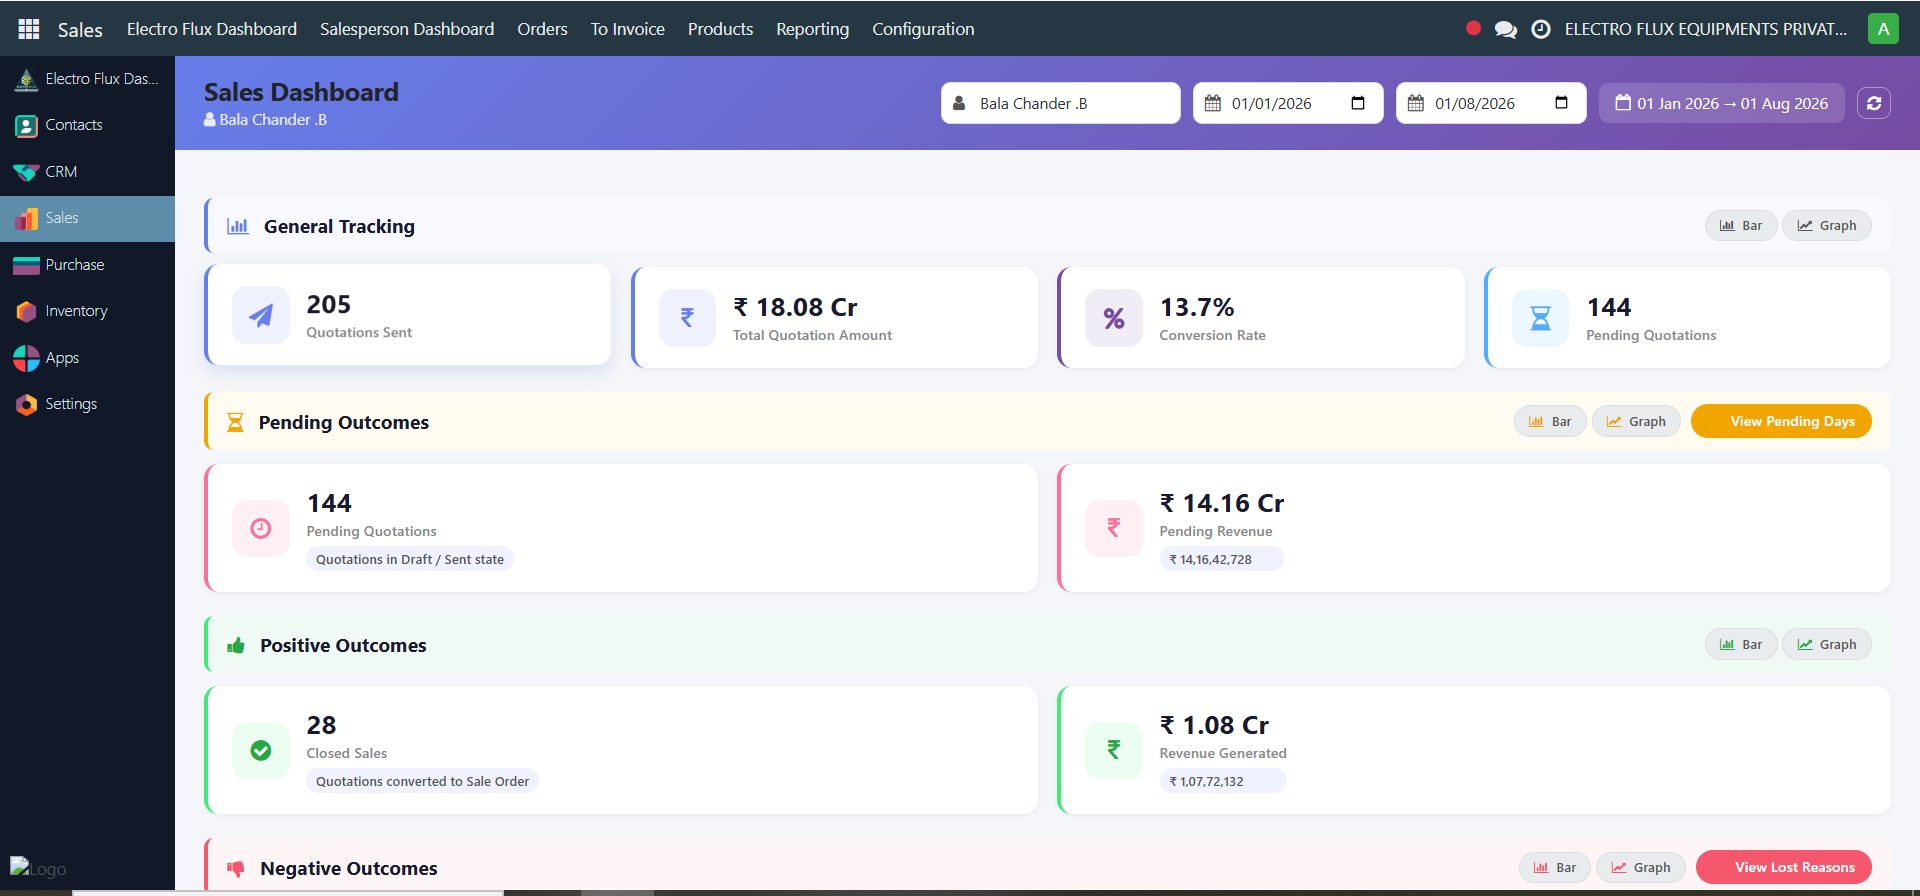The image size is (1920, 896).
Task: Click the 01 Jan 2026 → 01 Aug 2026 range badge
Action: (x=1722, y=103)
